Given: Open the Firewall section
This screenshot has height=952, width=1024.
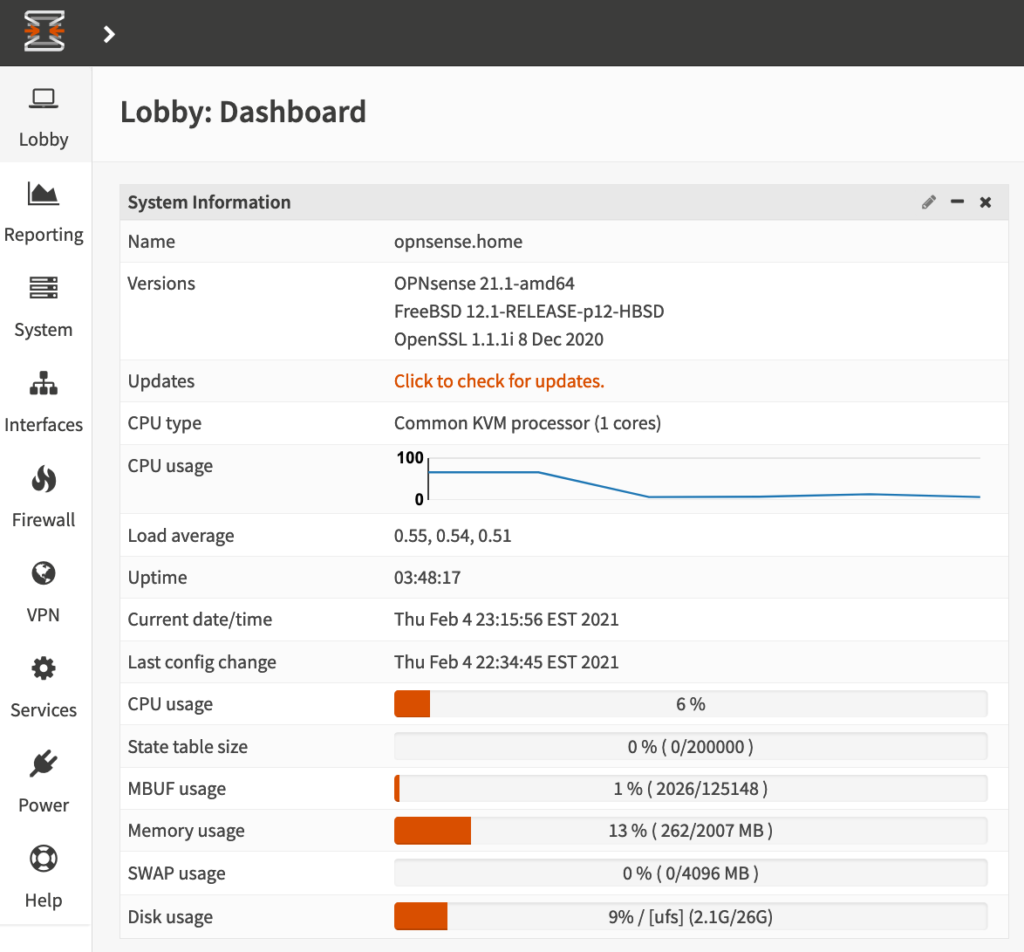Looking at the screenshot, I should [44, 497].
